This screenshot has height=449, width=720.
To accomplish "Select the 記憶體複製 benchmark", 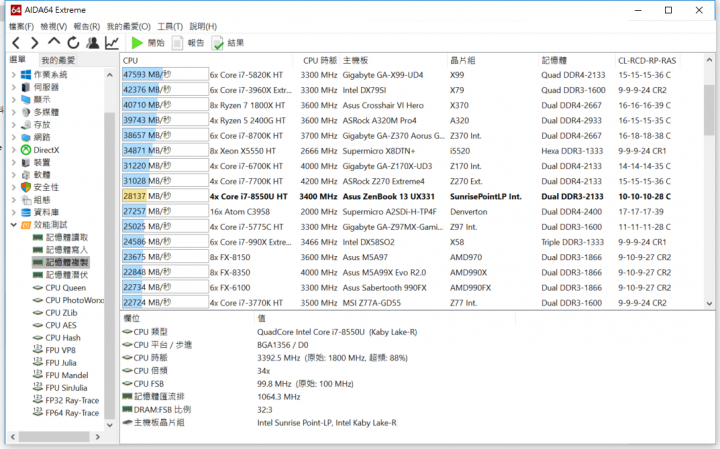I will pos(67,262).
